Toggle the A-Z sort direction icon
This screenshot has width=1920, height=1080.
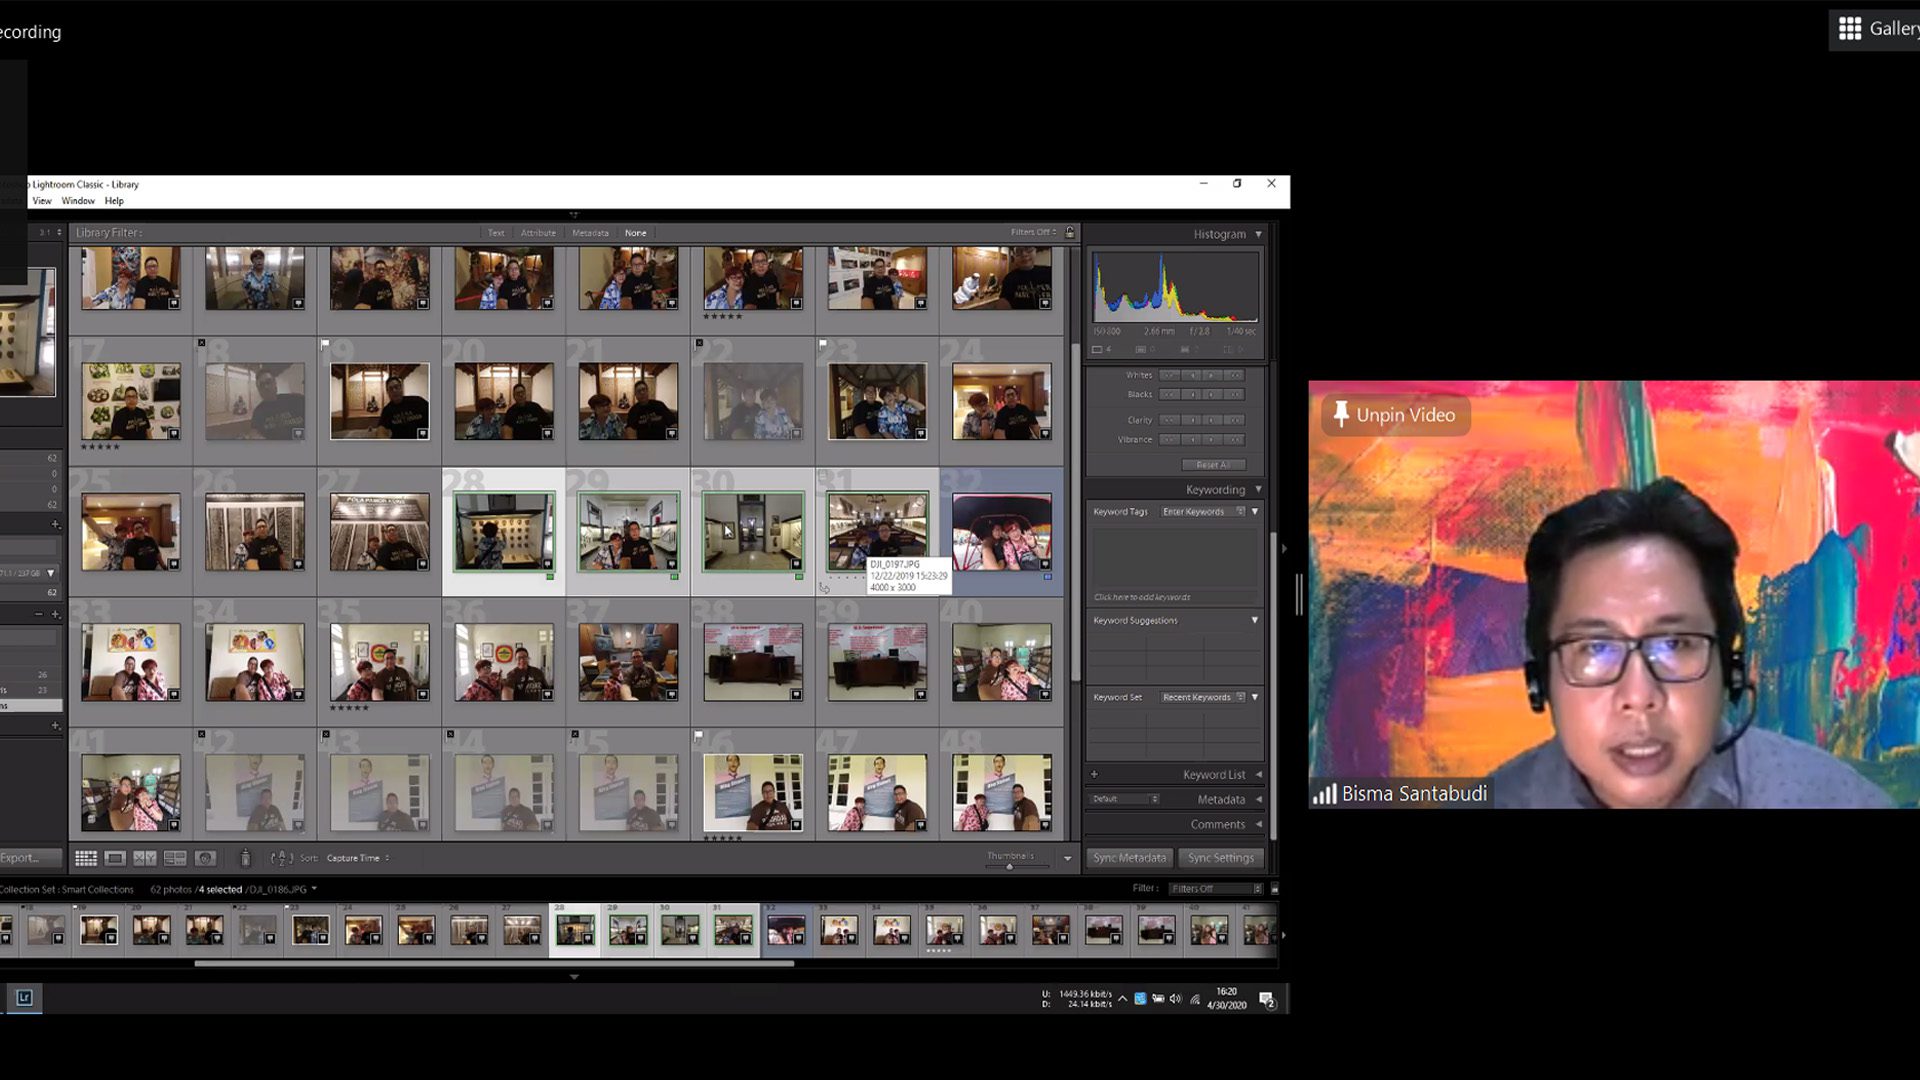pyautogui.click(x=281, y=858)
